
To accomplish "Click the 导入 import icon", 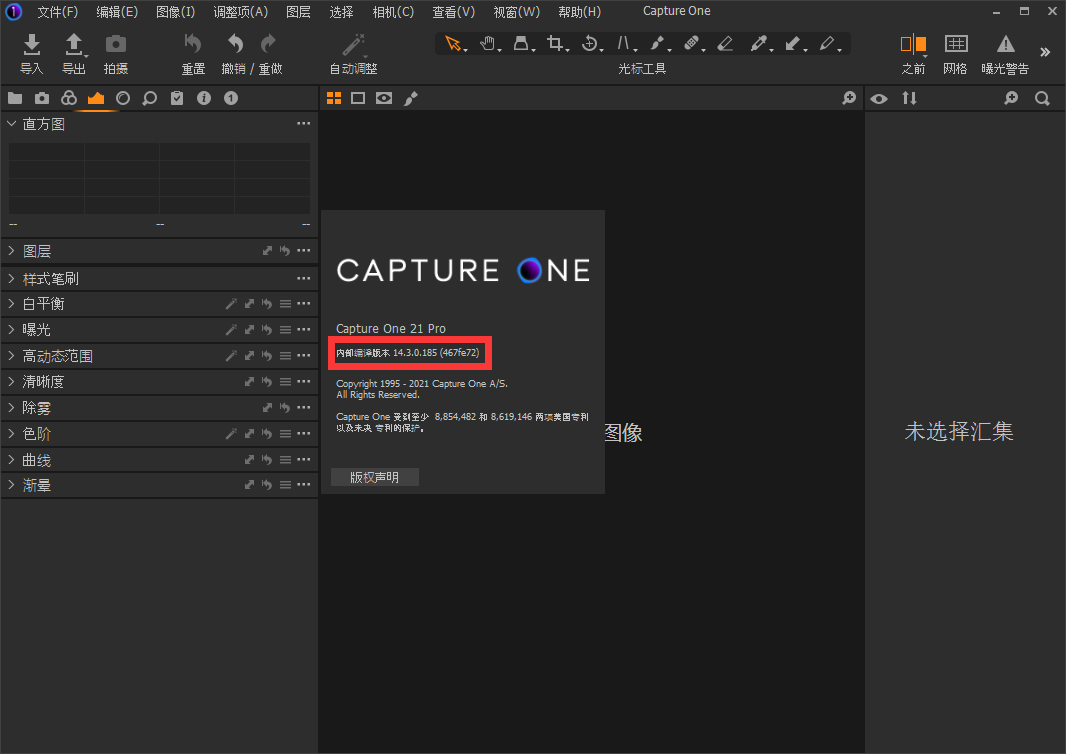I will [x=31, y=44].
